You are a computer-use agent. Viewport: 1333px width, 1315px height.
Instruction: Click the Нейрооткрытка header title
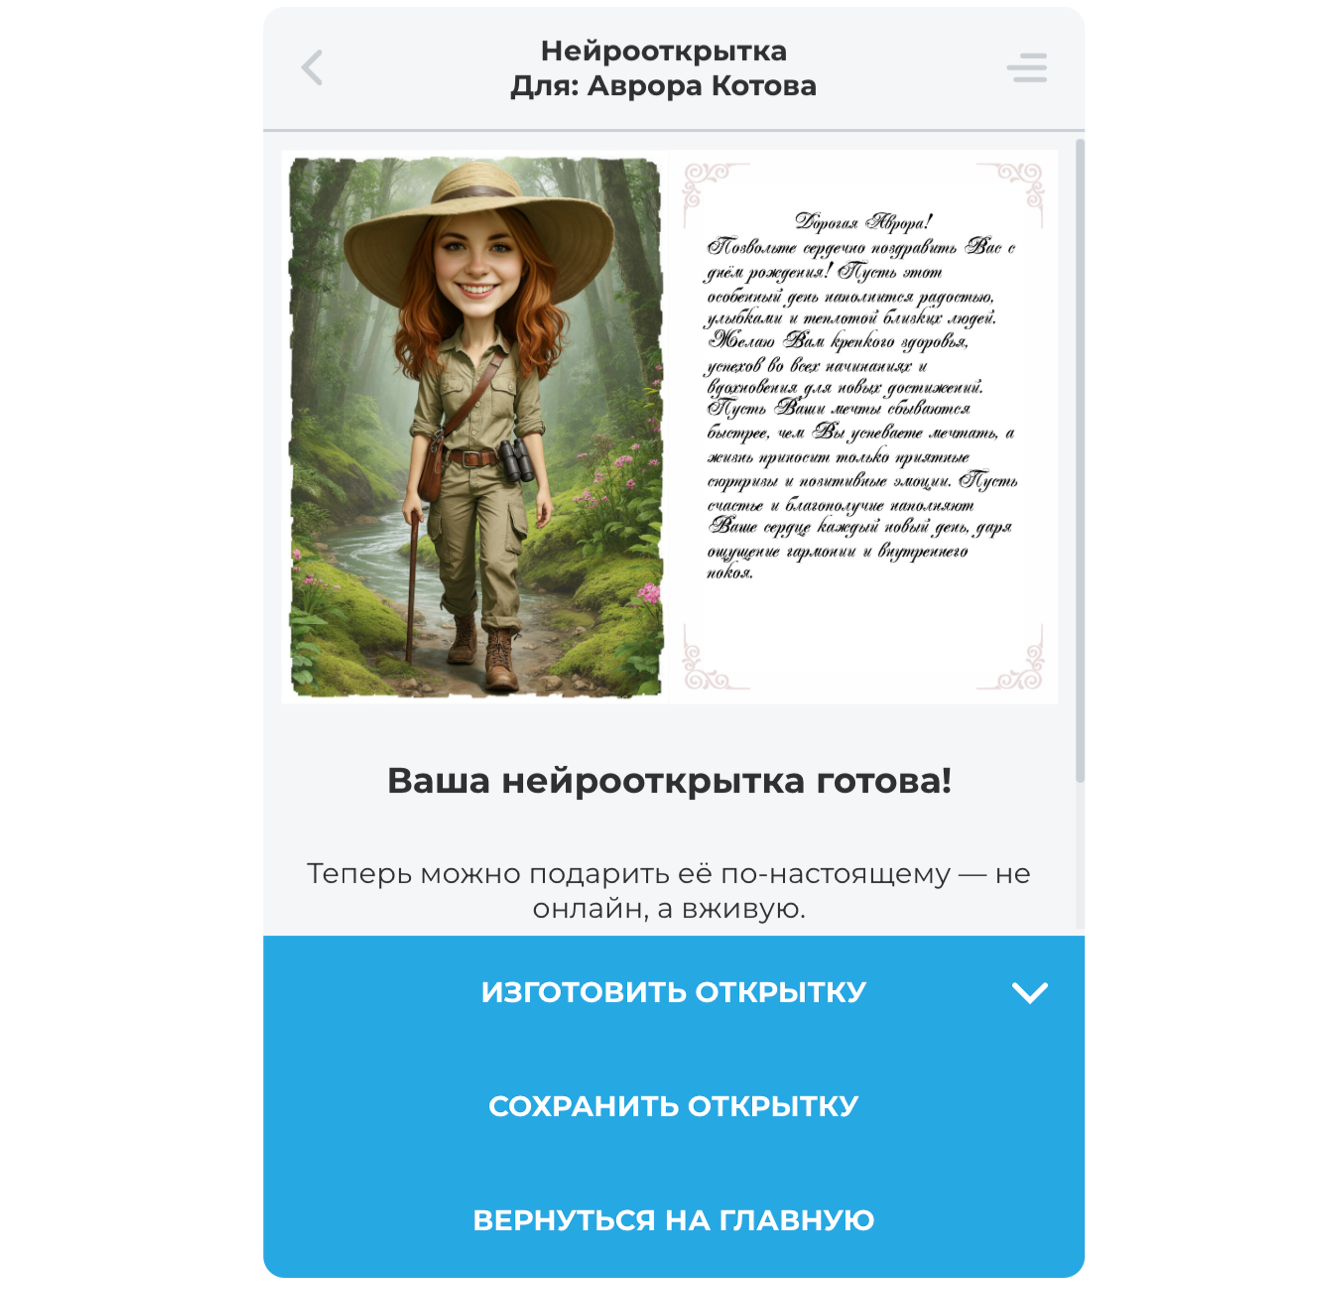[x=664, y=51]
